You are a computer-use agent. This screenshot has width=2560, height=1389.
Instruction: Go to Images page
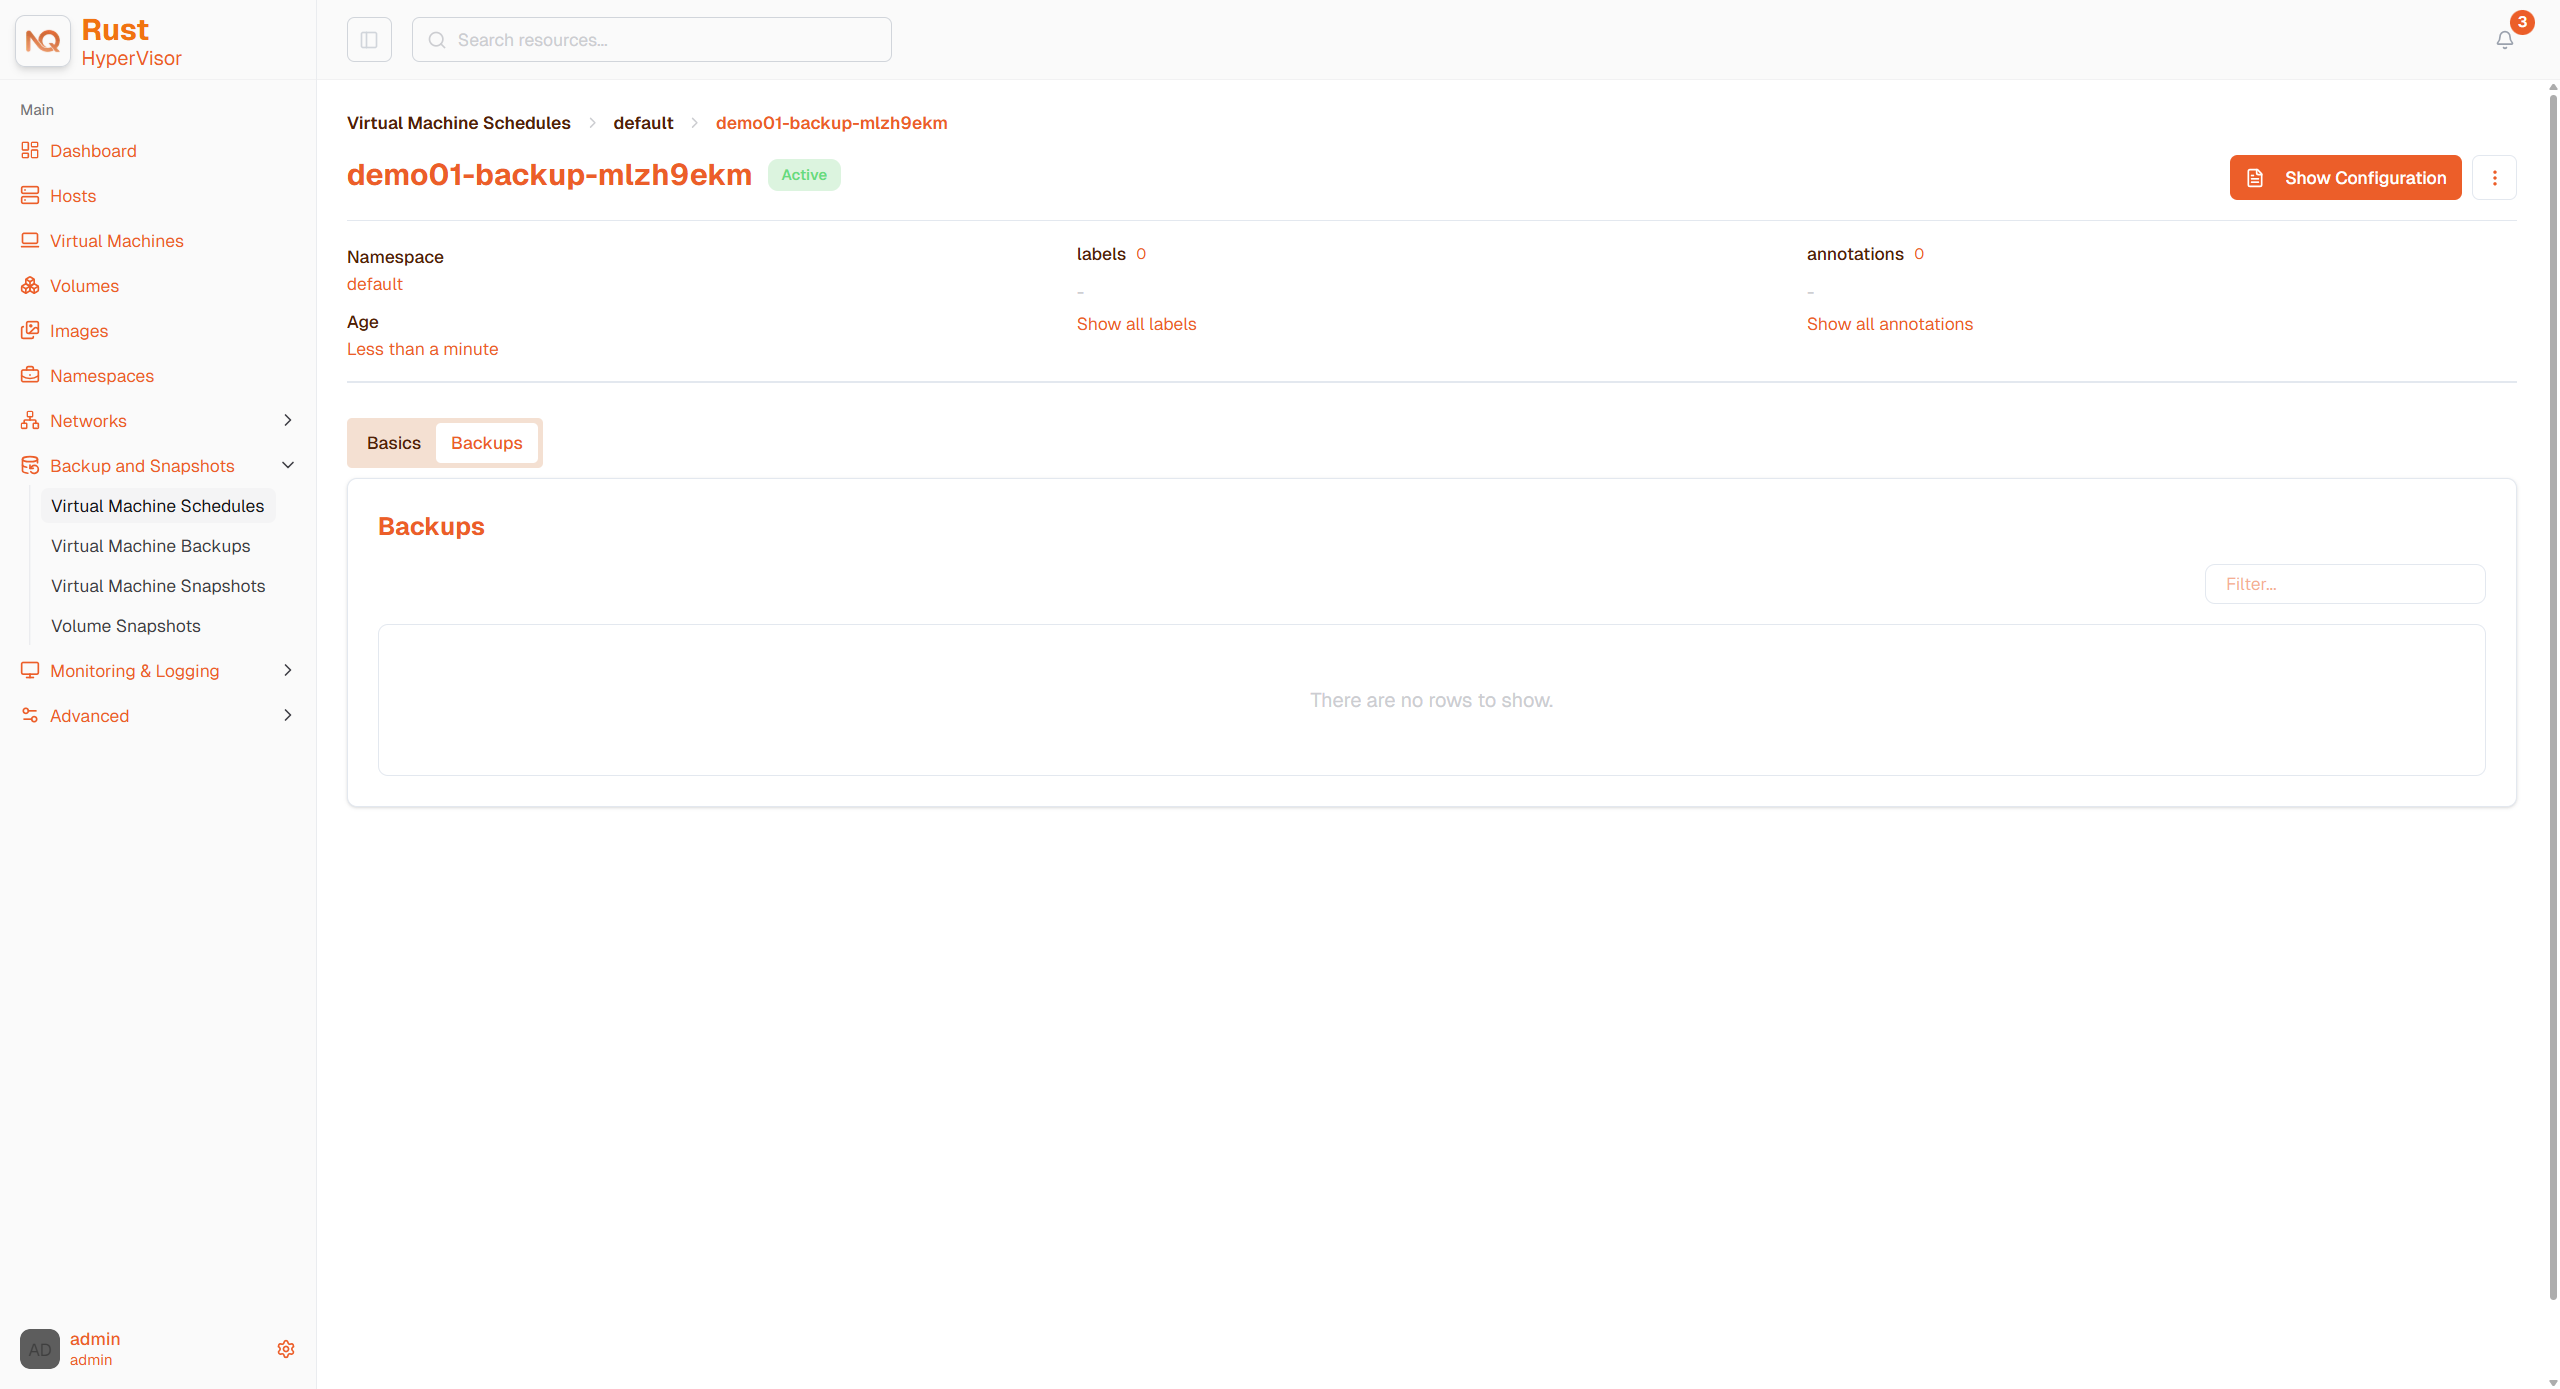click(x=79, y=331)
